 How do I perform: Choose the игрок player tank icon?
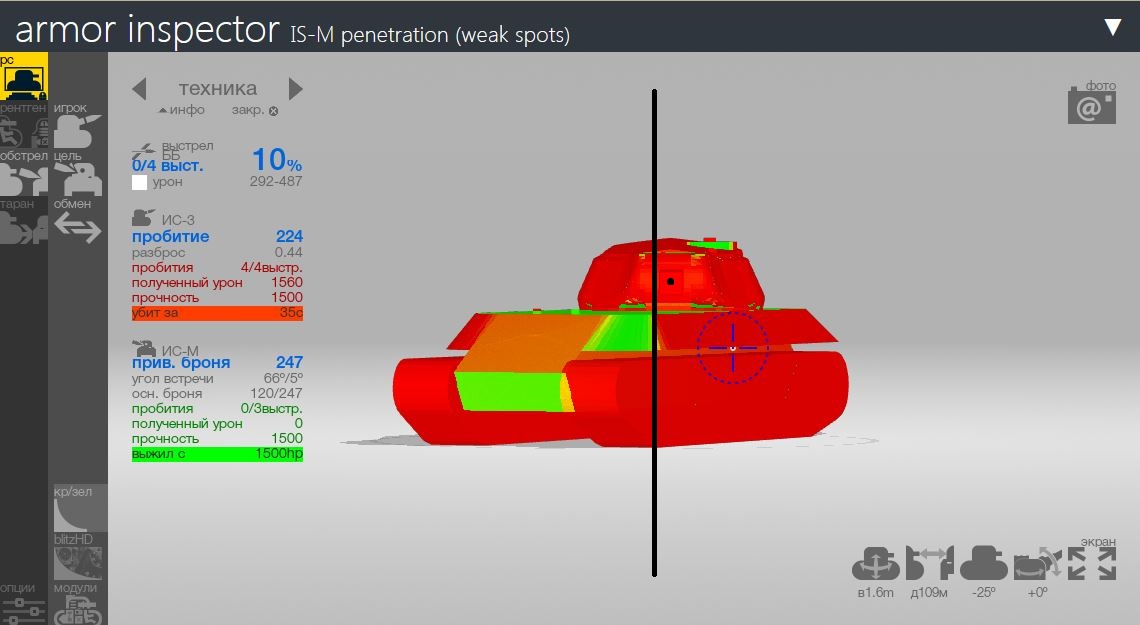coord(77,127)
